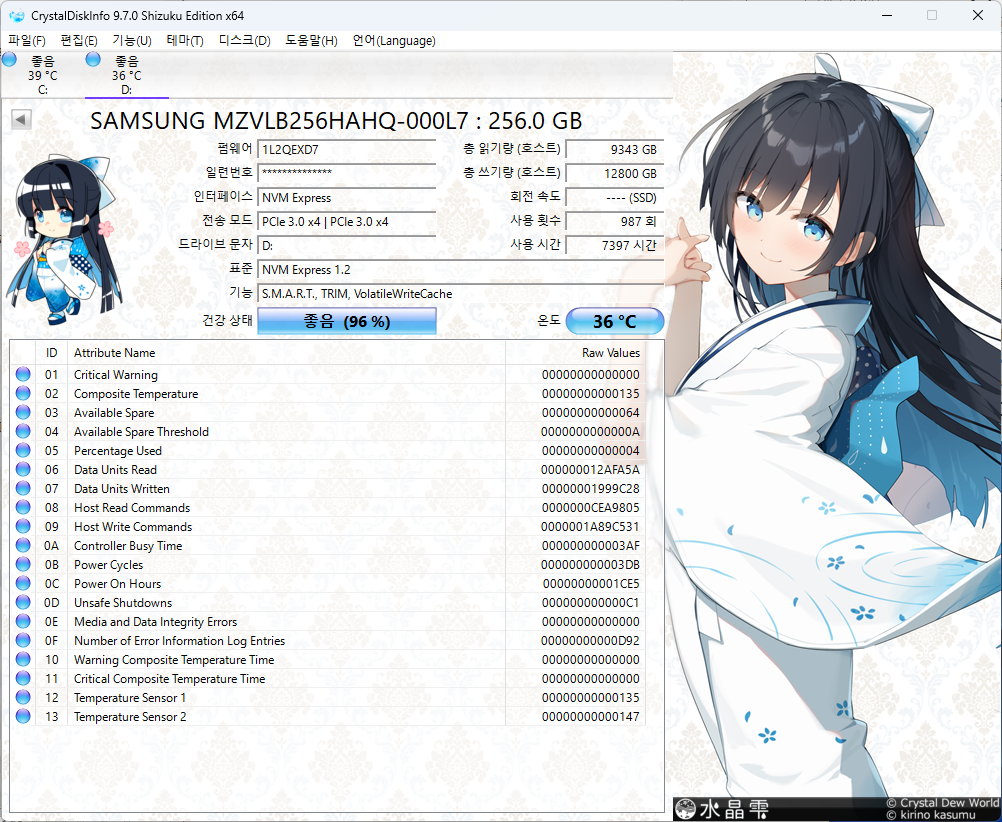Select the Percentage Used attribute name

pyautogui.click(x=118, y=451)
